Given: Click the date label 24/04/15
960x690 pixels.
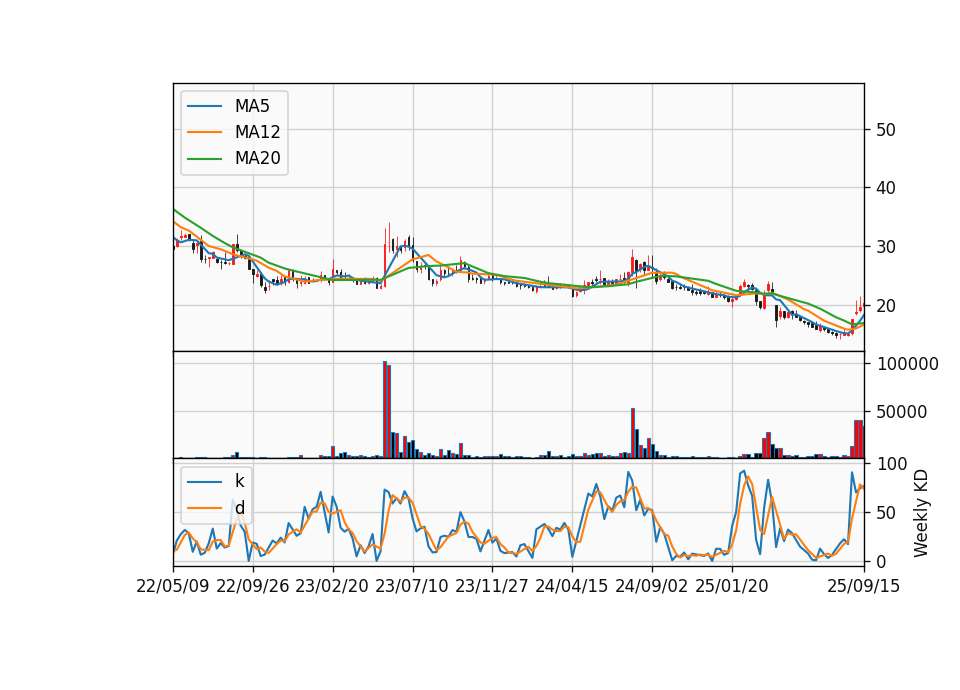Looking at the screenshot, I should point(572,586).
